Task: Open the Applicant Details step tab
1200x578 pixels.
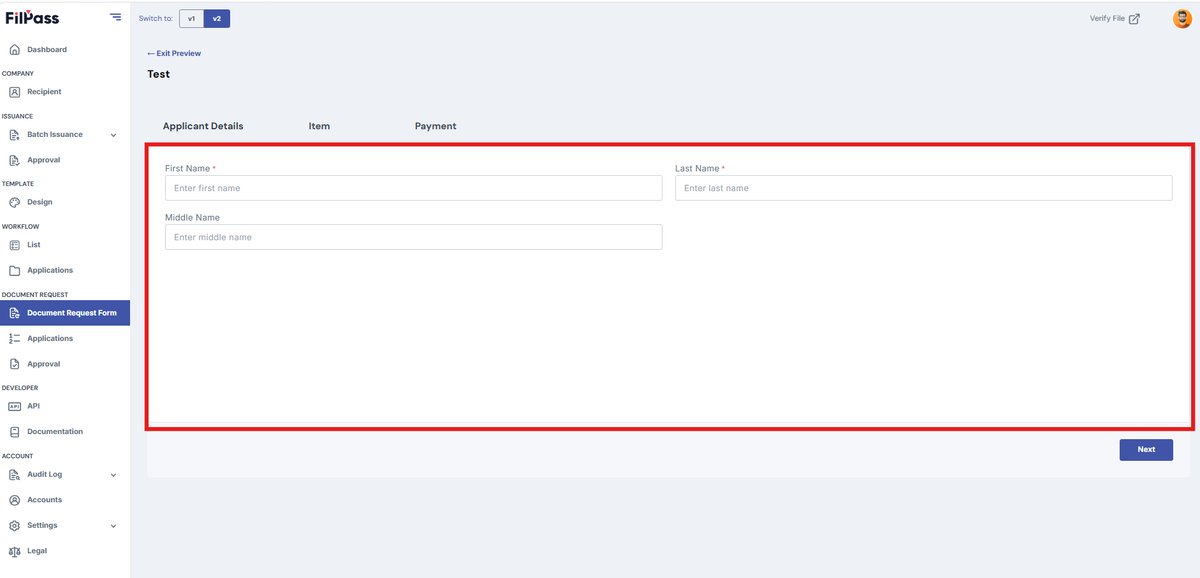Action: click(x=203, y=126)
